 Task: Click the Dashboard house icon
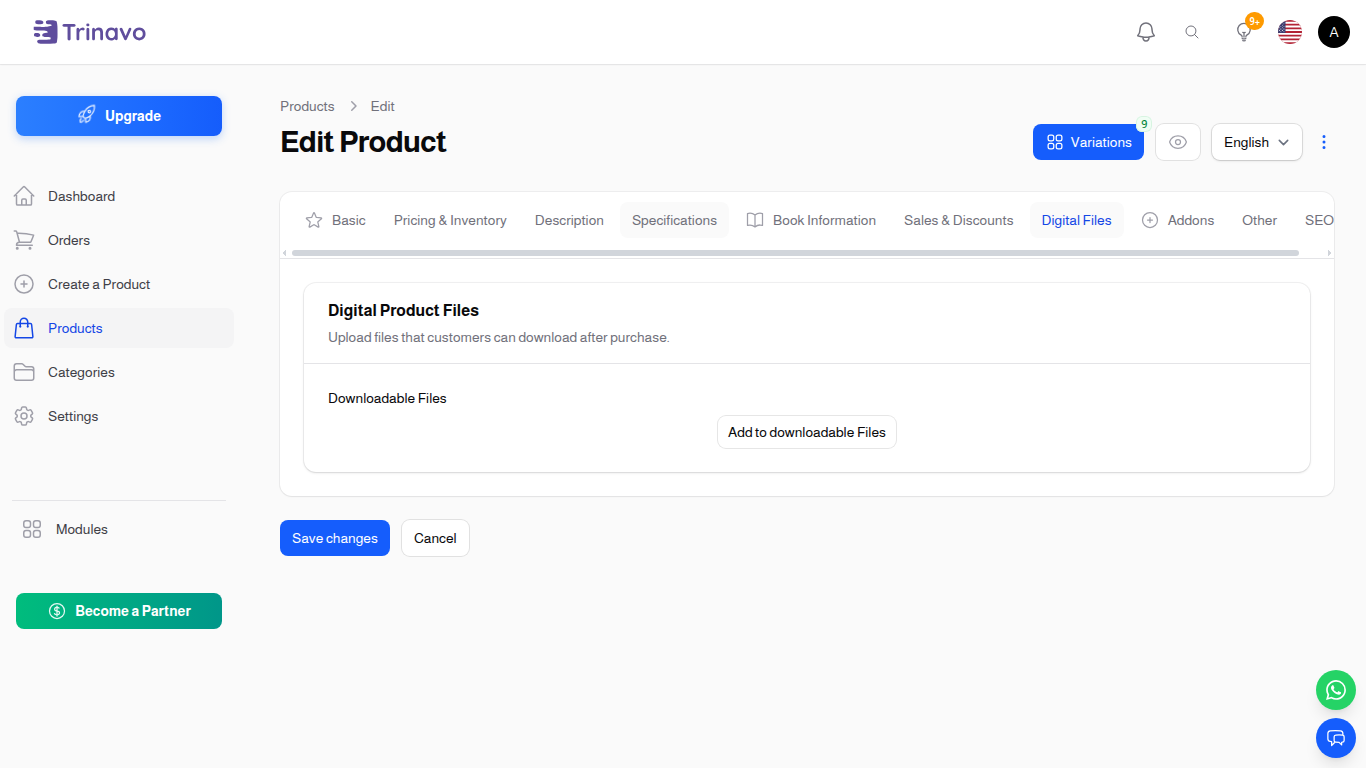point(24,196)
